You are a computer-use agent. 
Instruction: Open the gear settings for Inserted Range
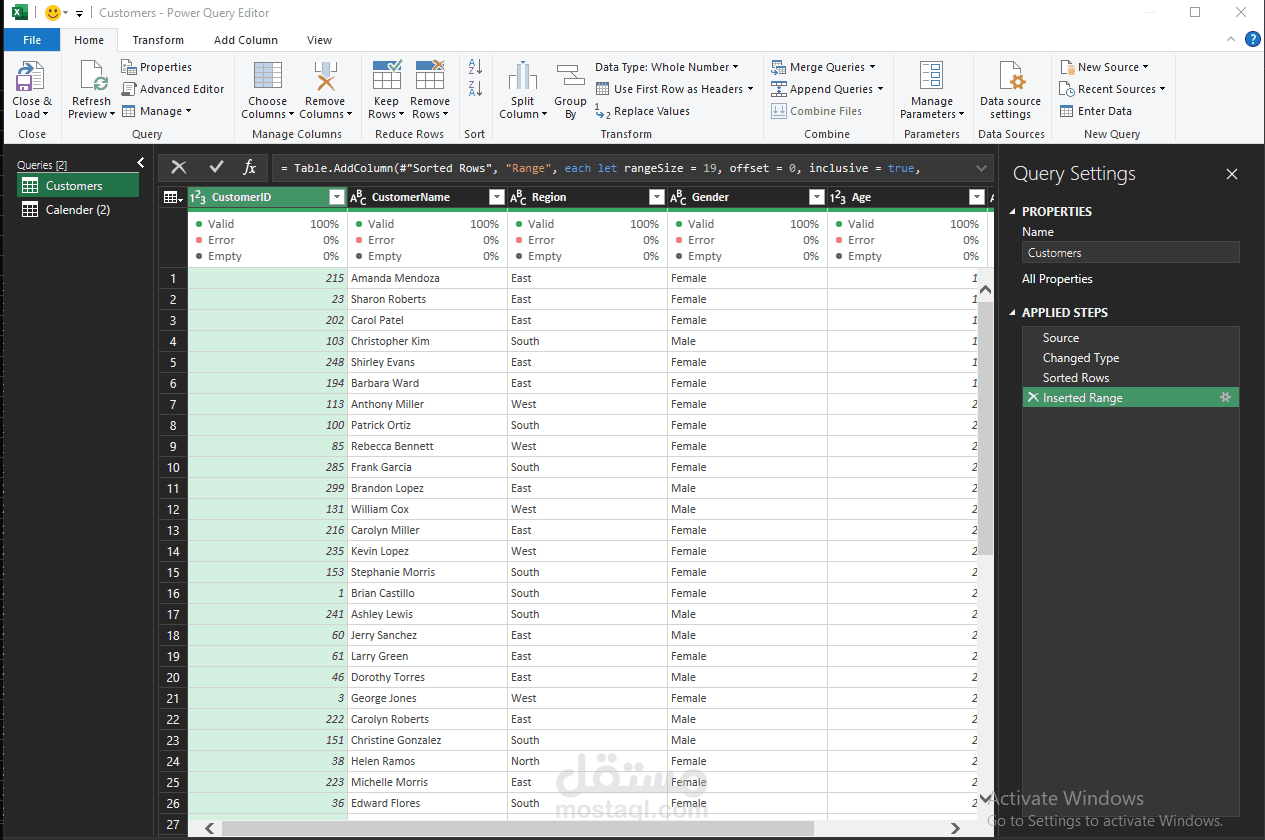pyautogui.click(x=1225, y=397)
